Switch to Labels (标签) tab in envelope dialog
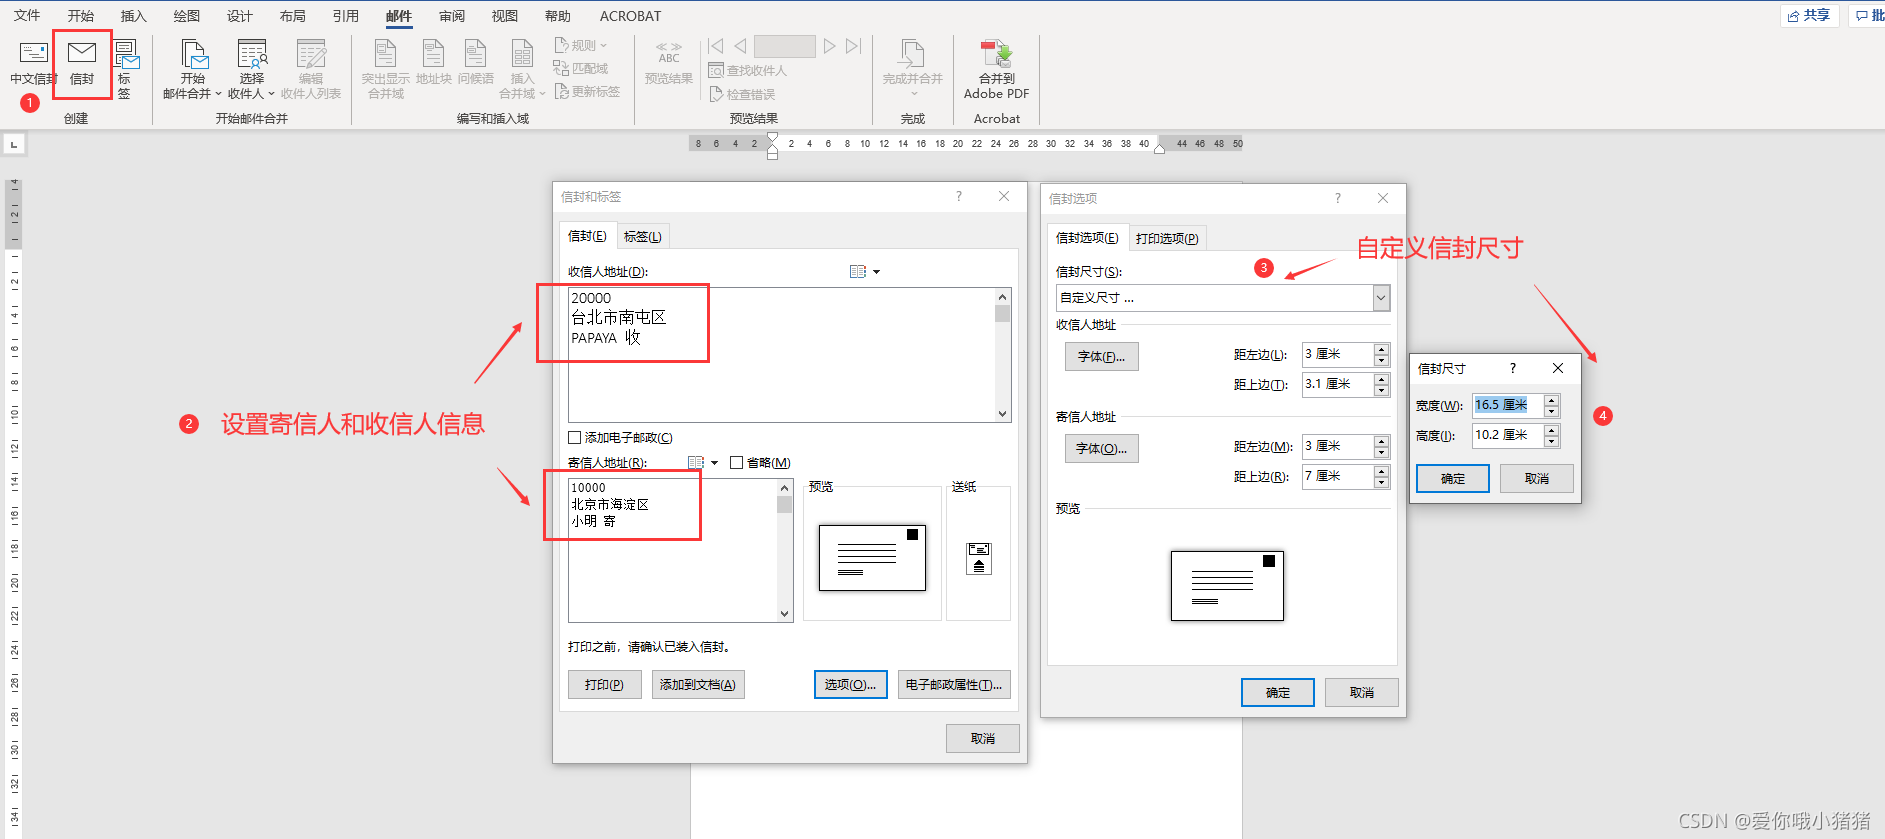This screenshot has width=1885, height=839. pos(642,236)
